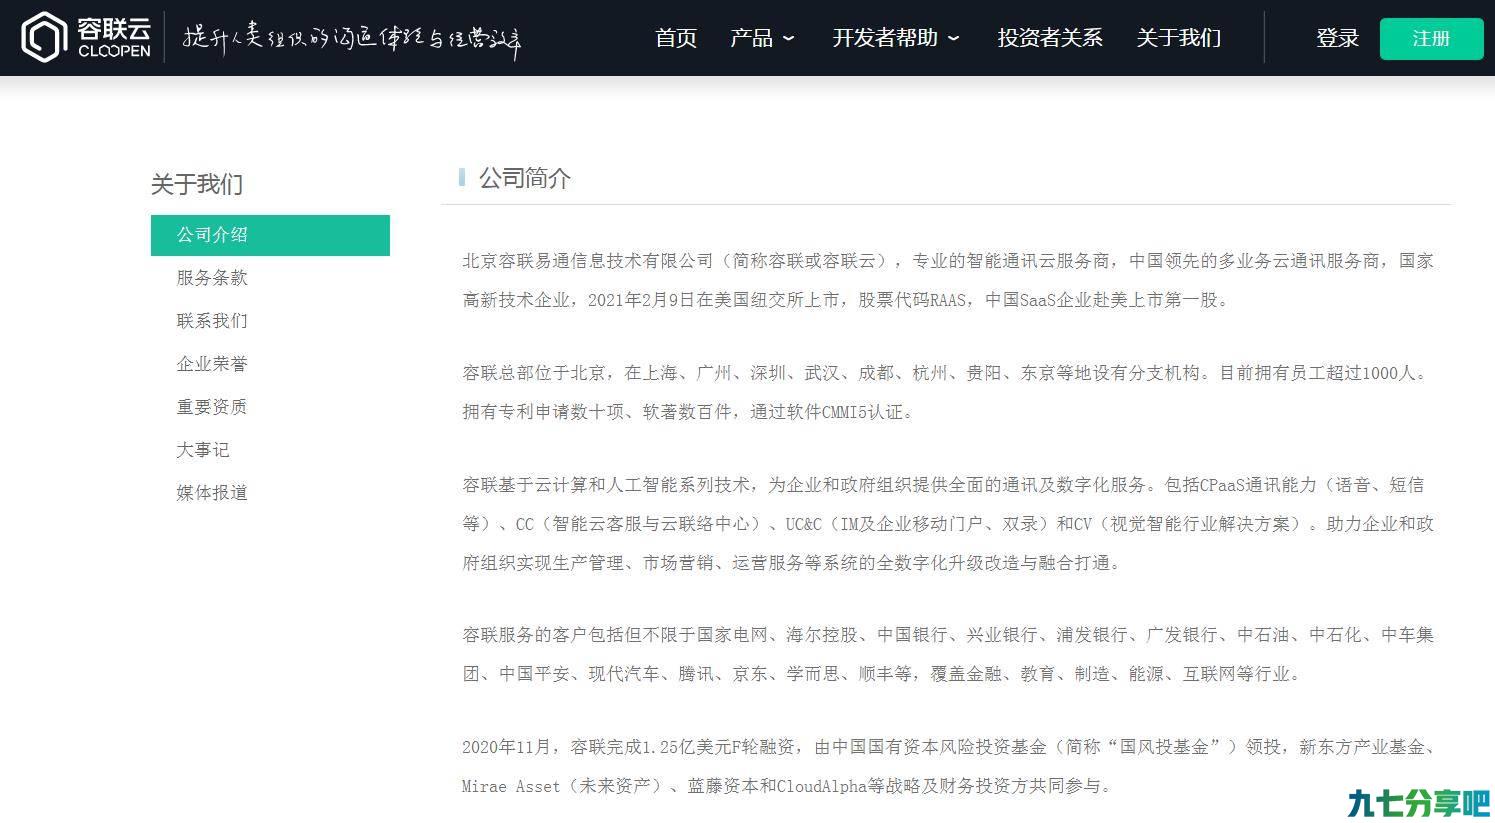Select 公司介绍 in the sidebar
Screen dimensions: 1495x823
tap(270, 235)
